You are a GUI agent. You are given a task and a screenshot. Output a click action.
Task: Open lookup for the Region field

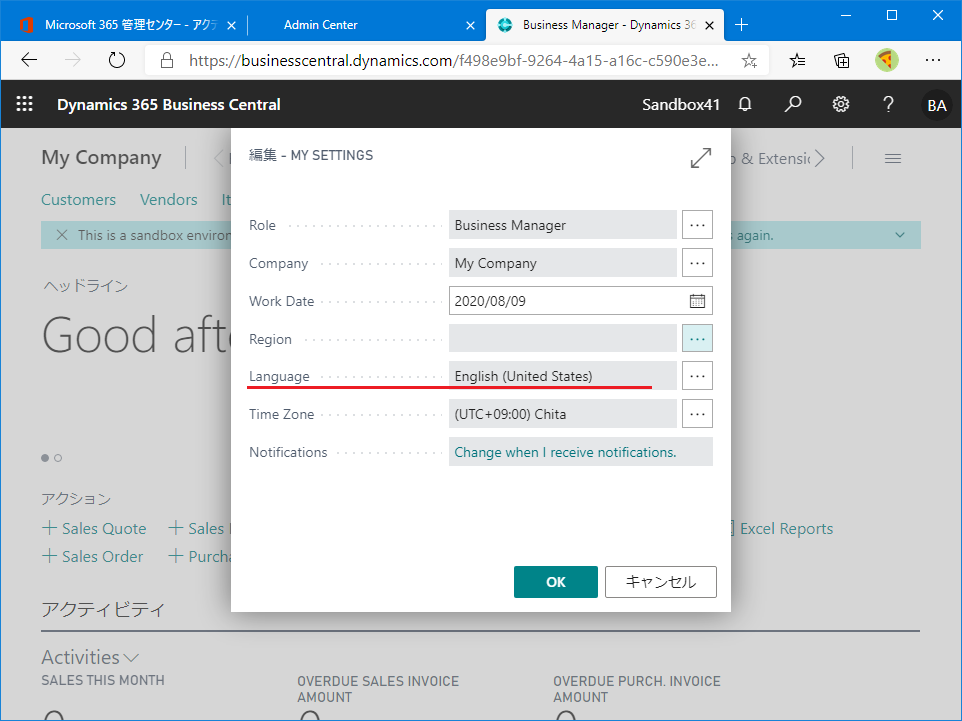[x=698, y=338]
